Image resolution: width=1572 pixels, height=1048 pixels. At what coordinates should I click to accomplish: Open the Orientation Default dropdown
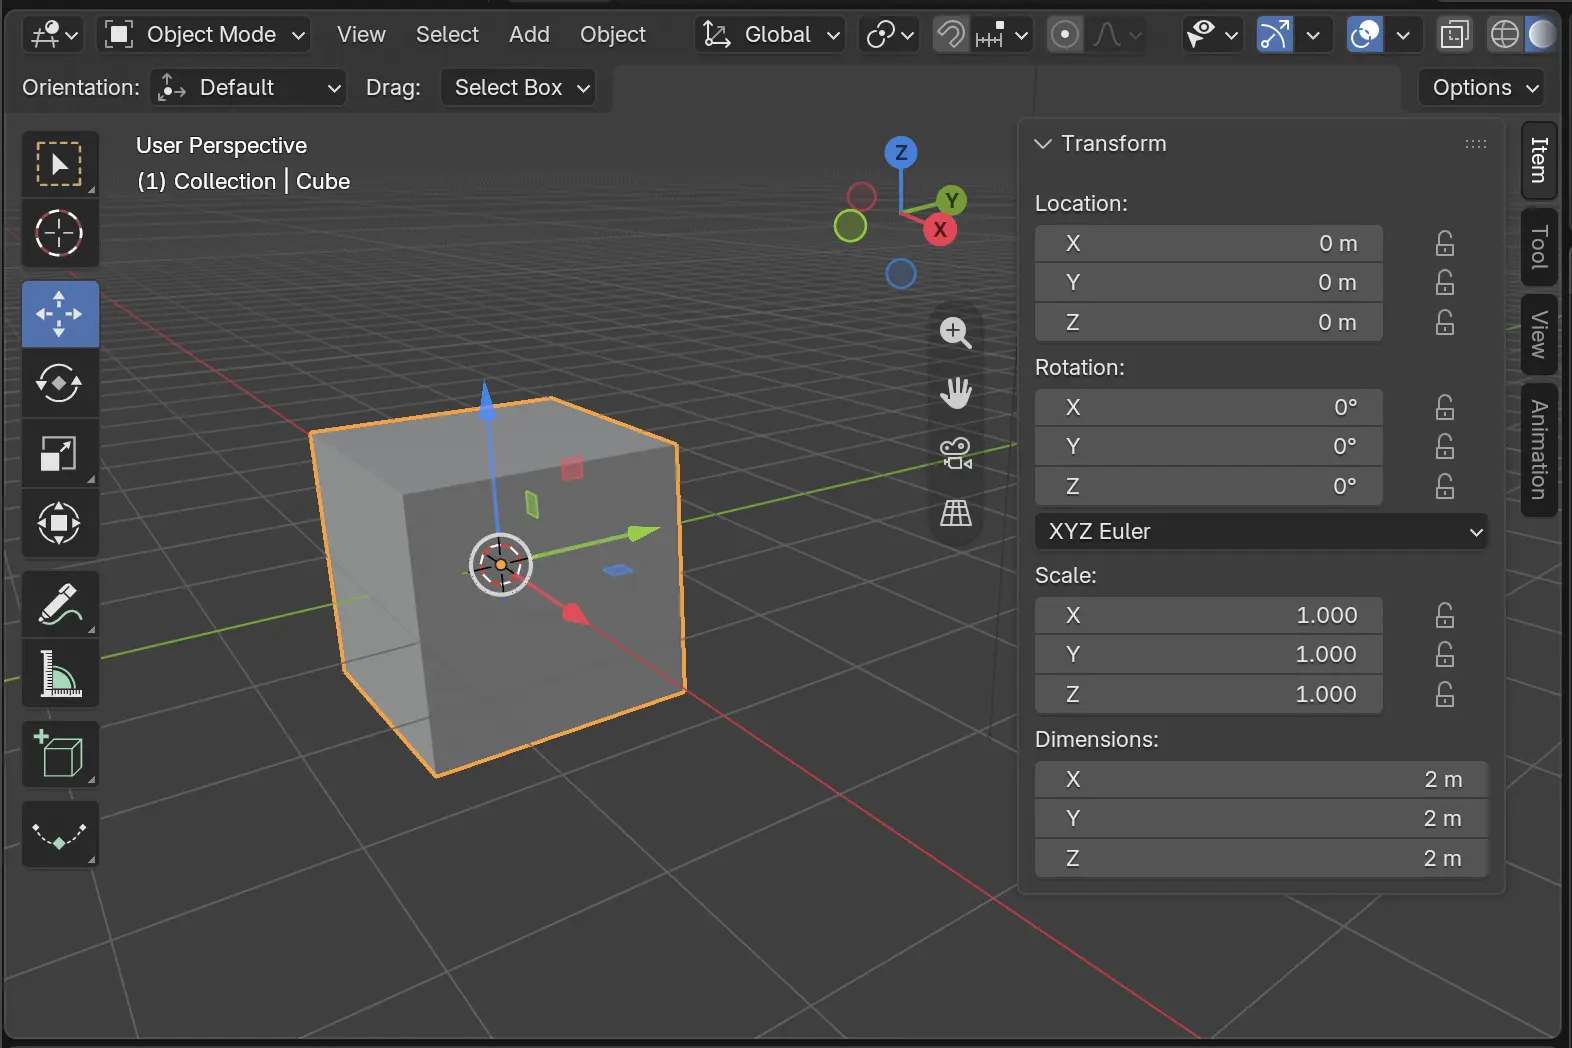[248, 88]
